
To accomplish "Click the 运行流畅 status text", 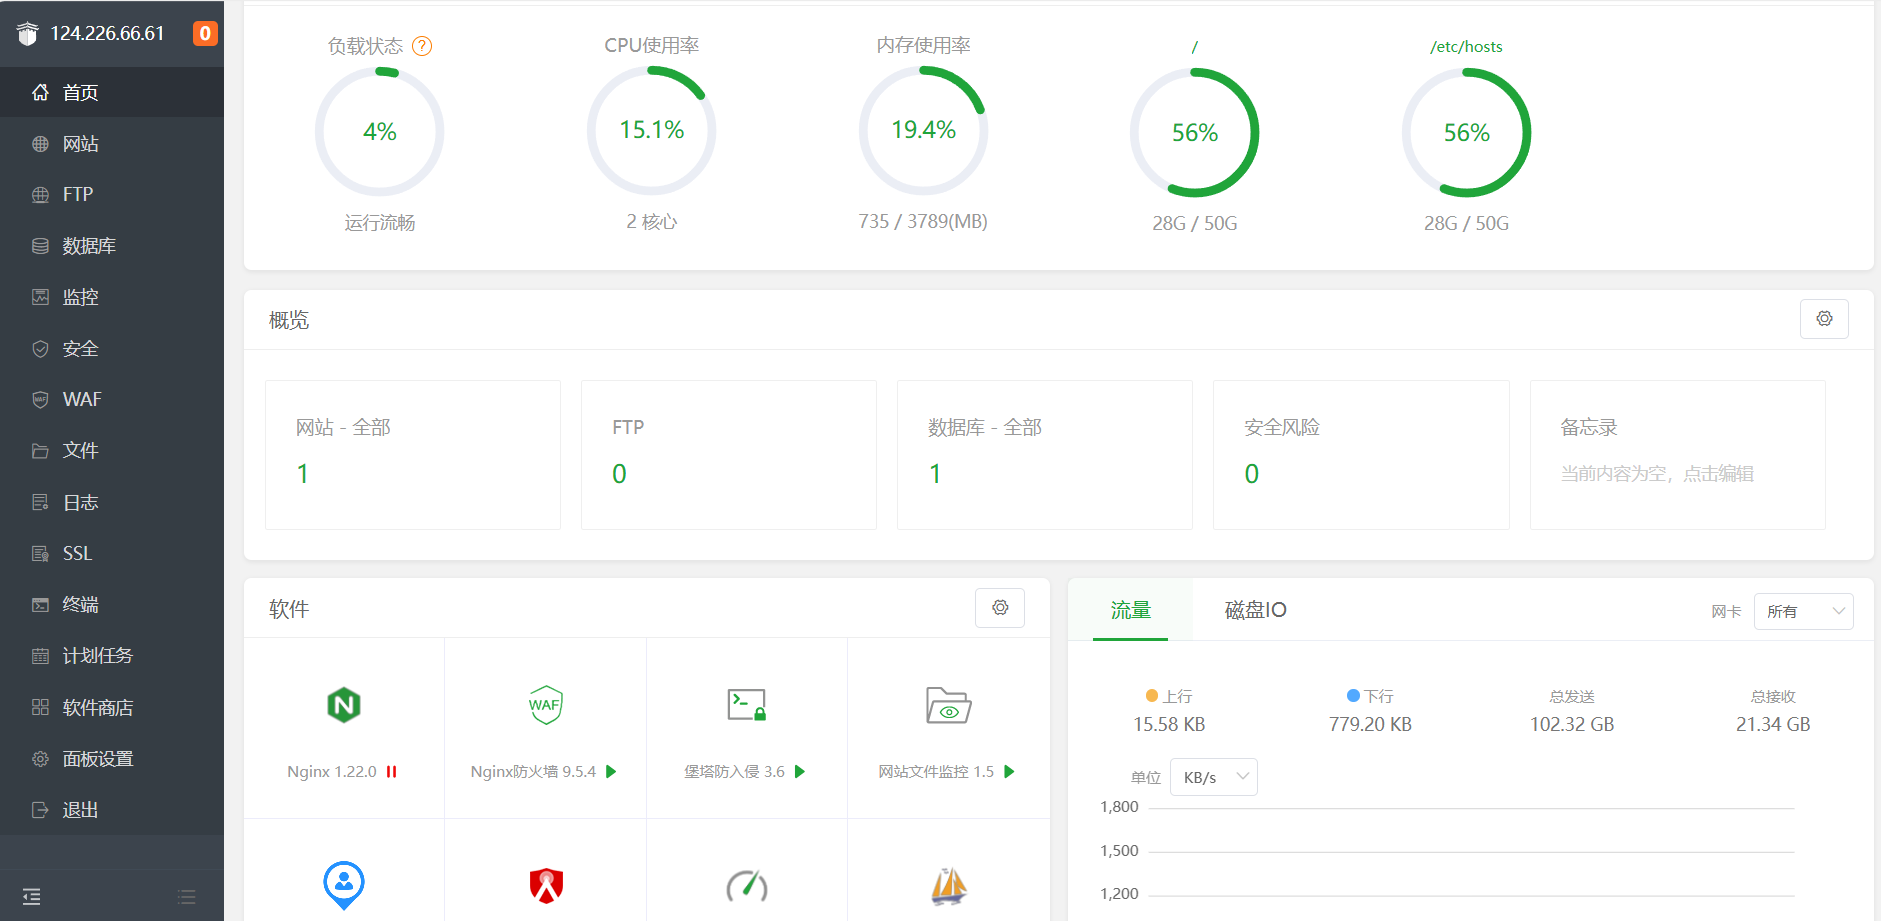I will tap(380, 223).
